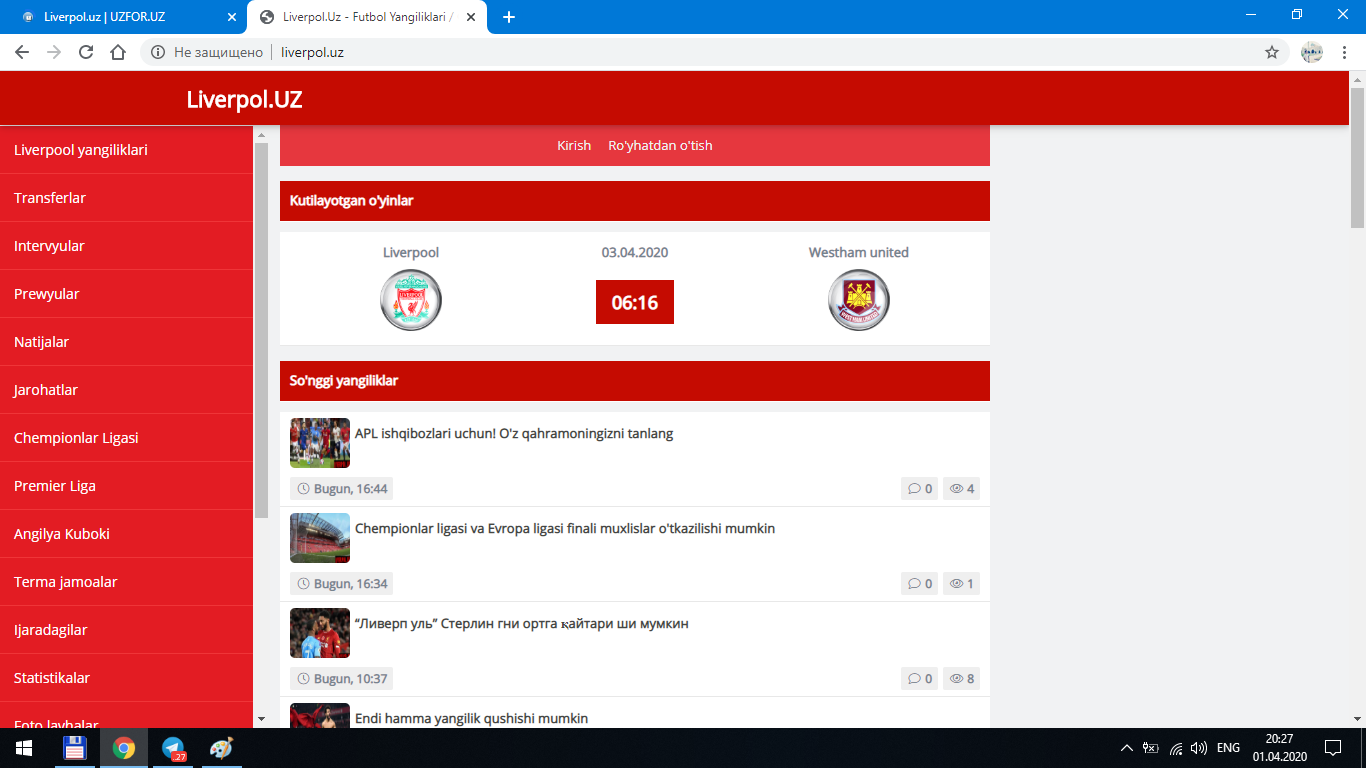Screen dimensions: 1366x768
Task: Open the APL ishqibozlari article thumbnail
Action: pos(320,443)
